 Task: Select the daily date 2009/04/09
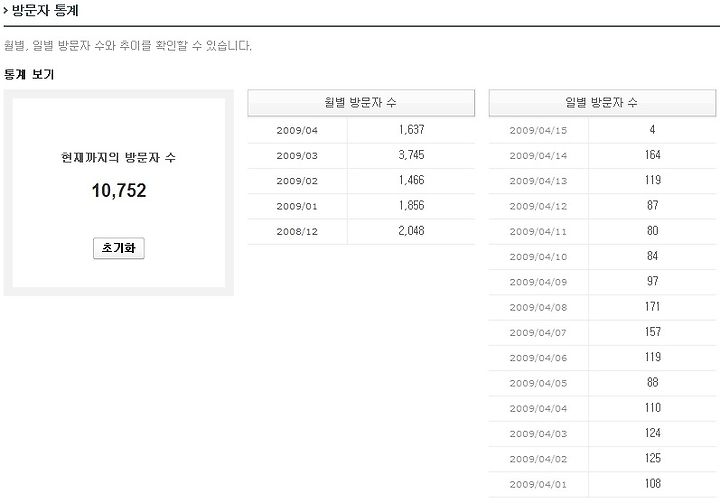[x=538, y=282]
